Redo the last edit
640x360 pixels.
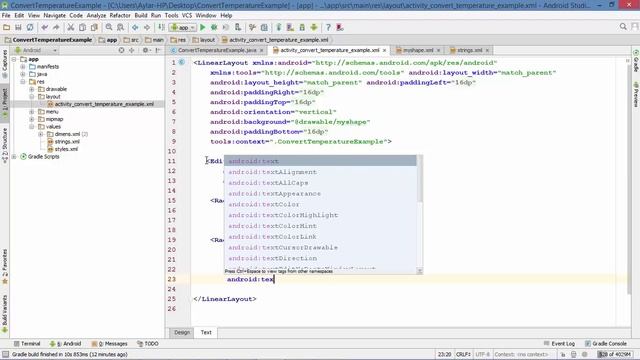pyautogui.click(x=56, y=27)
